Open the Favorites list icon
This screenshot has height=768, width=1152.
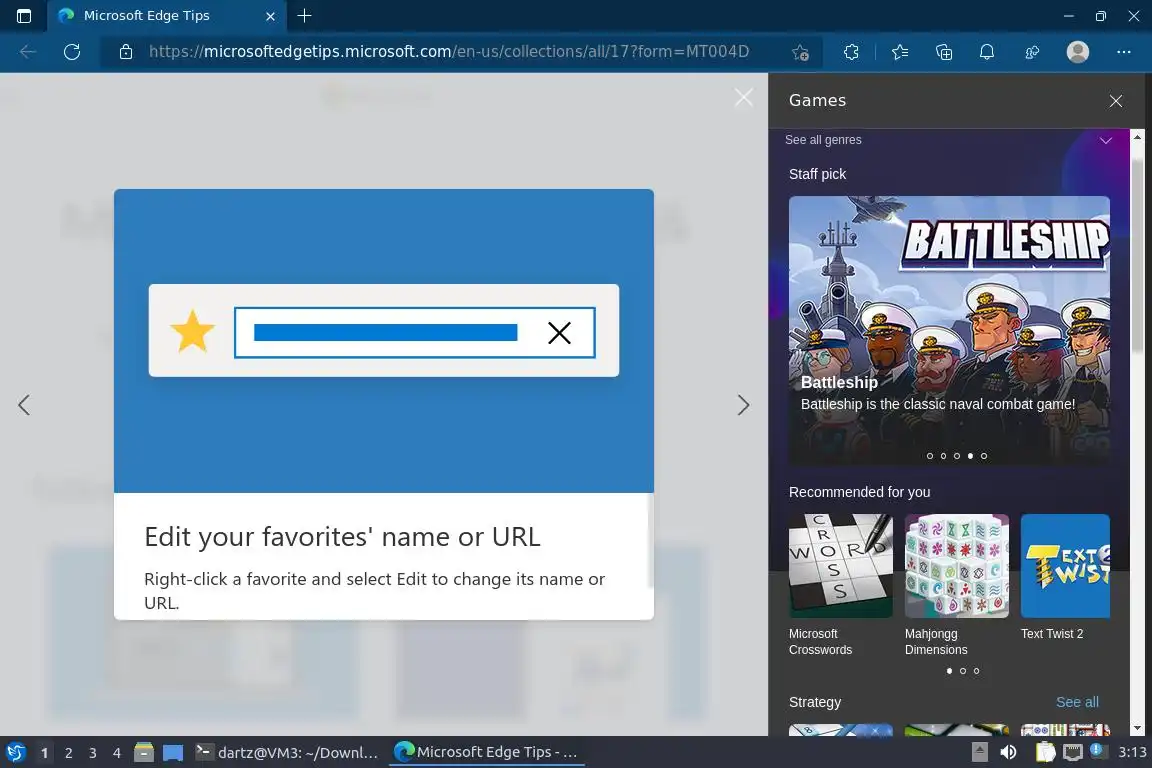tap(900, 51)
